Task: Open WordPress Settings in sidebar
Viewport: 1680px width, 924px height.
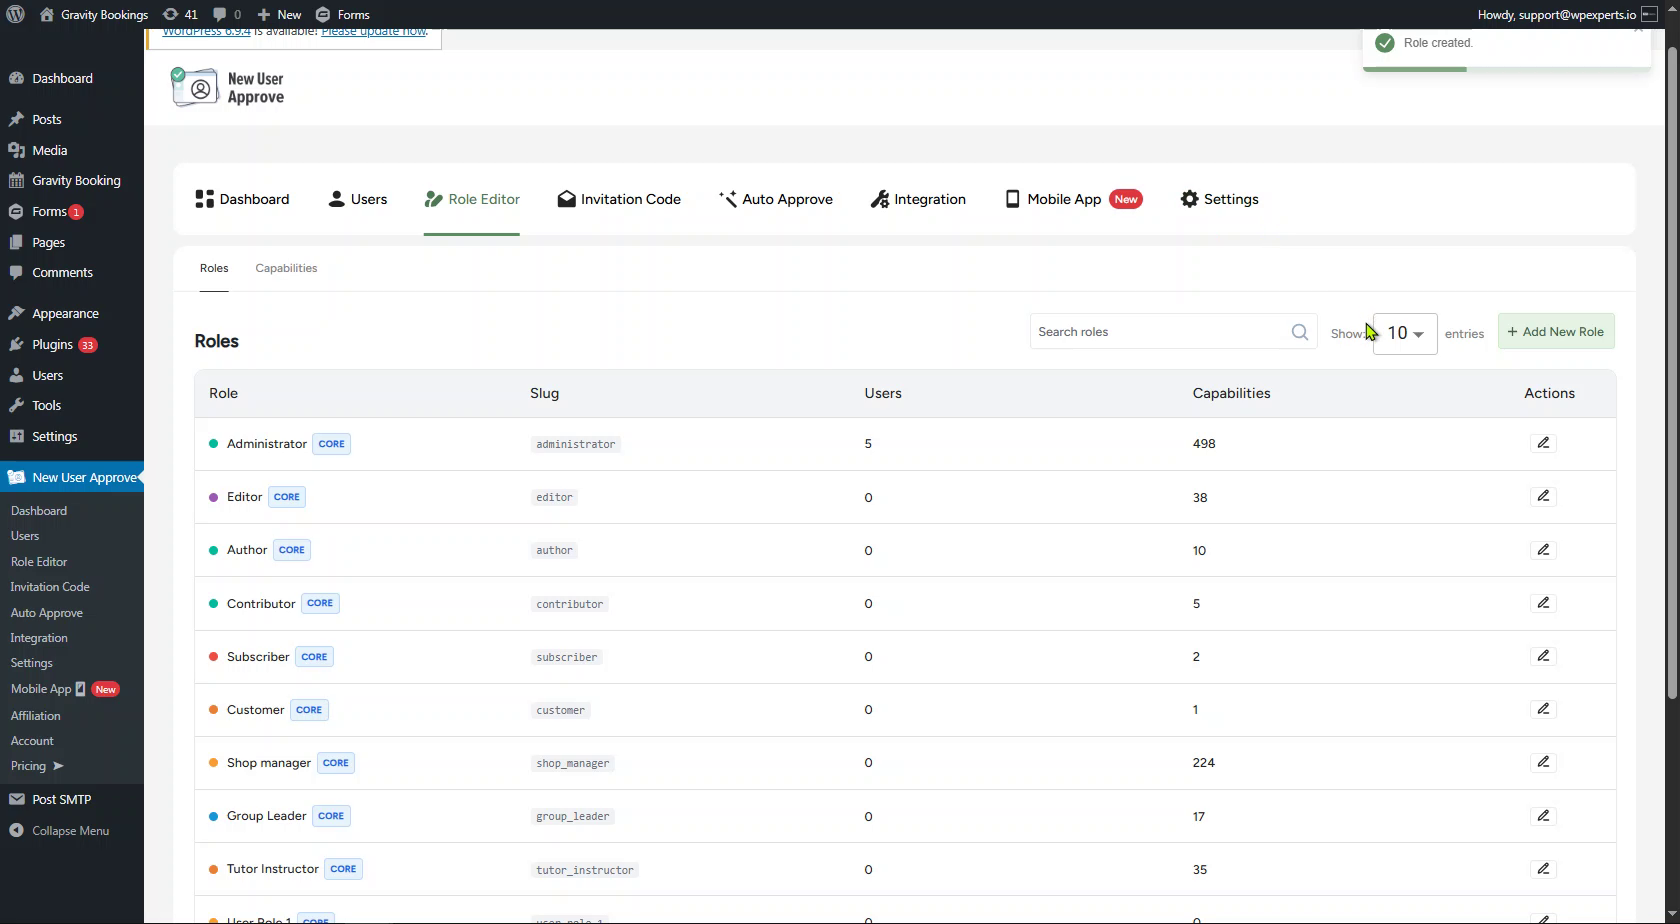Action: 54,437
